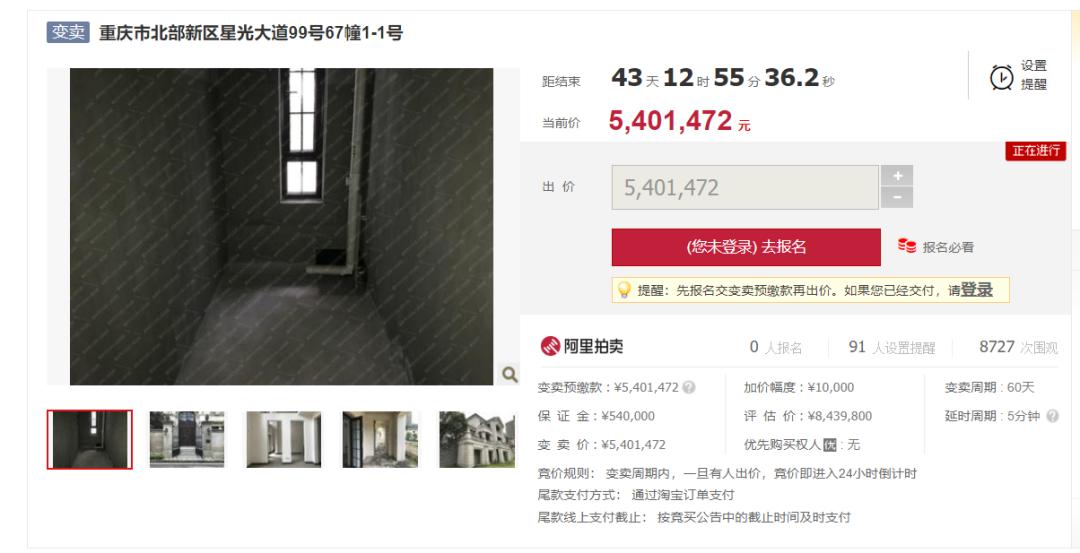Screen dimensions: 1080x553
Task: Decrease bid with the minus button
Action: [897, 198]
